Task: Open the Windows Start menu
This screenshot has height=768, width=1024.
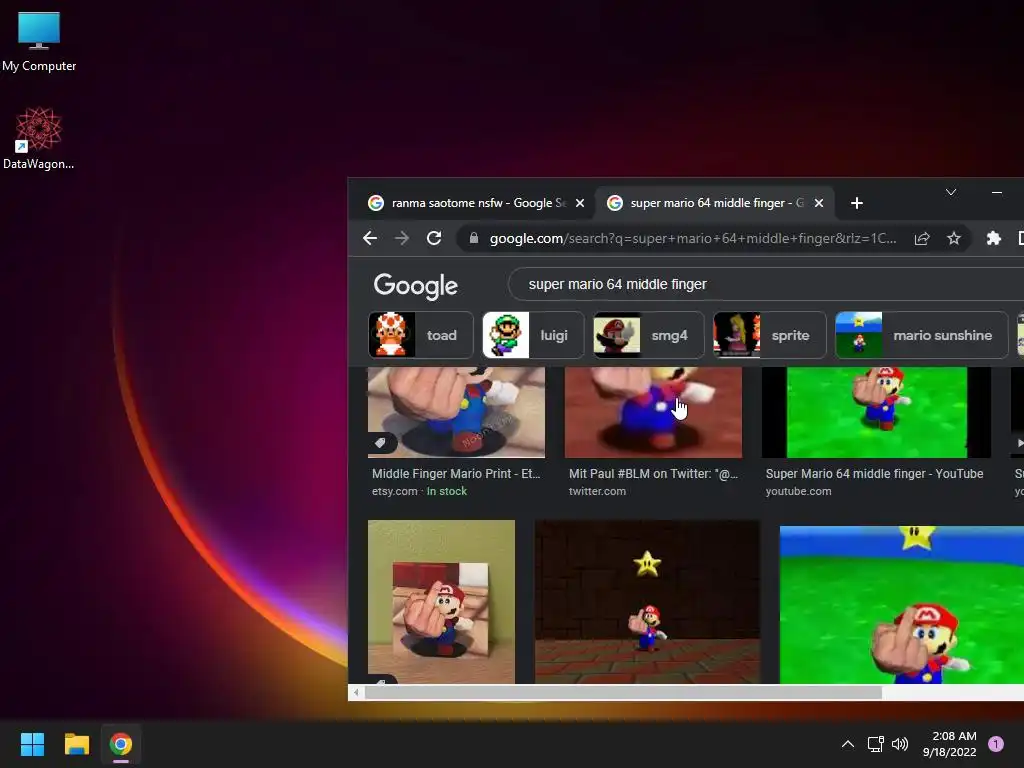Action: coord(32,744)
